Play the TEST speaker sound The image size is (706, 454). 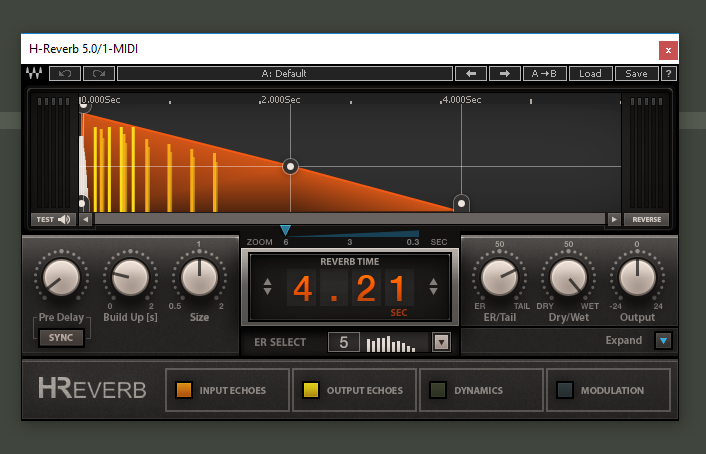pyautogui.click(x=53, y=219)
